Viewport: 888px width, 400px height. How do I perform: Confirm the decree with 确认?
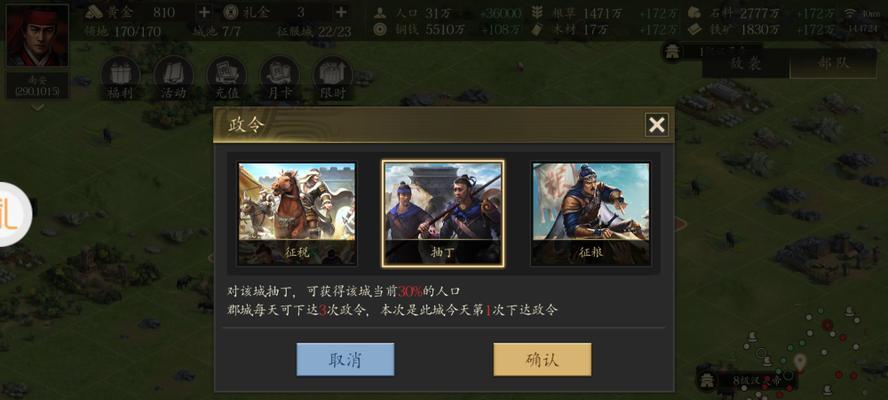coord(542,359)
